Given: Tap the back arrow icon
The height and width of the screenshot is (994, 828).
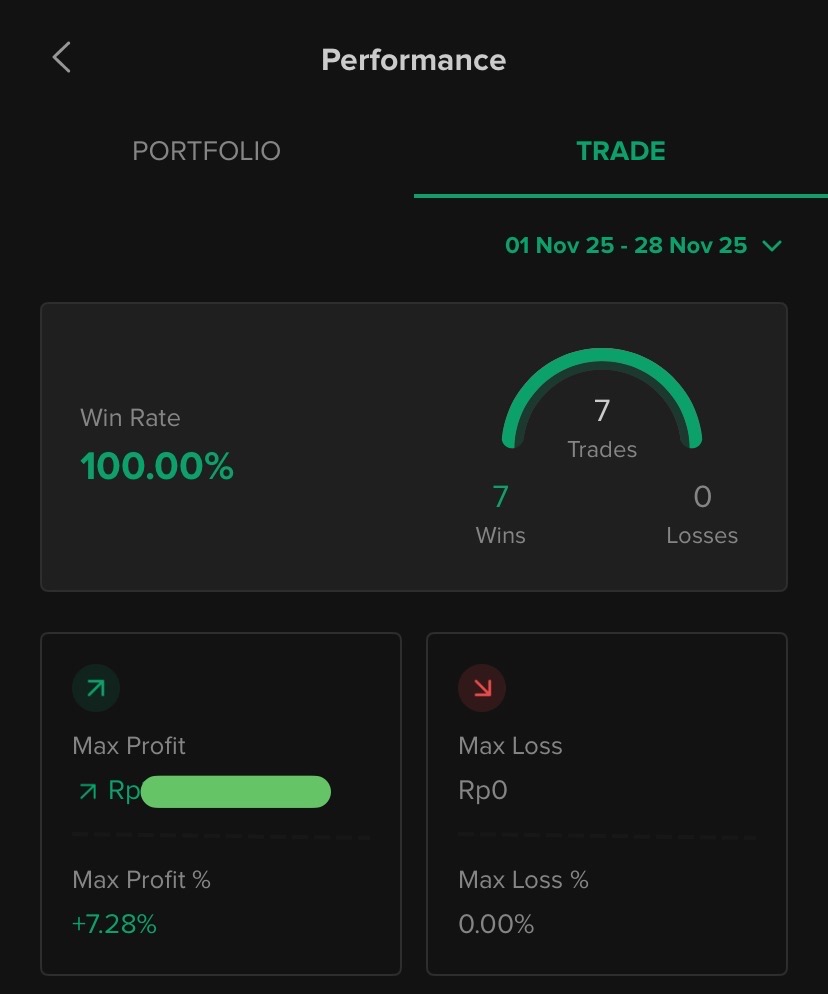Looking at the screenshot, I should (x=61, y=58).
